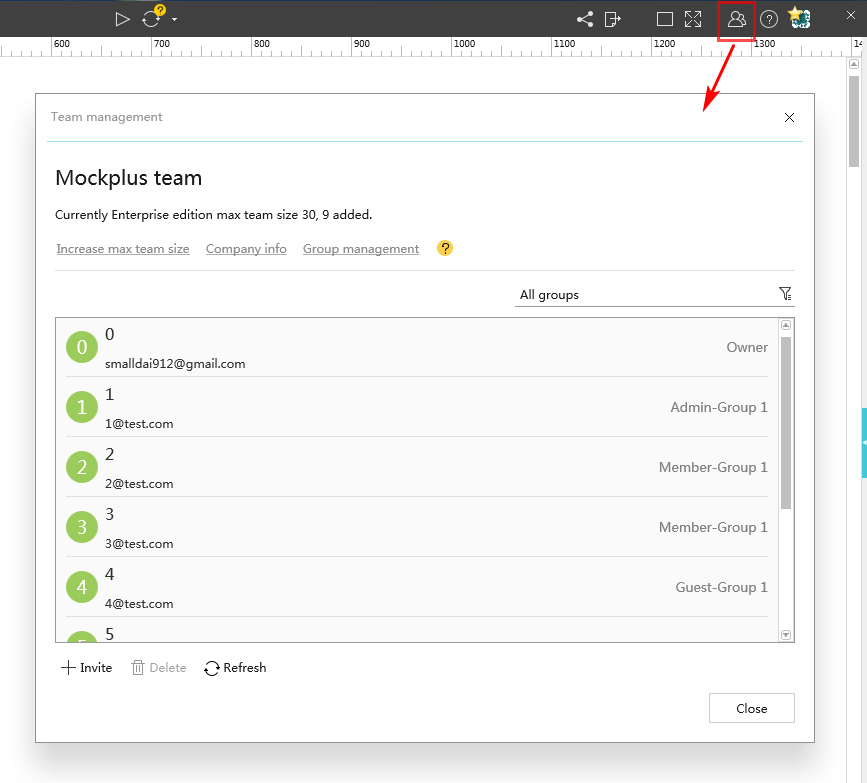This screenshot has width=867, height=783.
Task: Click the member list scrollbar thumb
Action: point(786,422)
